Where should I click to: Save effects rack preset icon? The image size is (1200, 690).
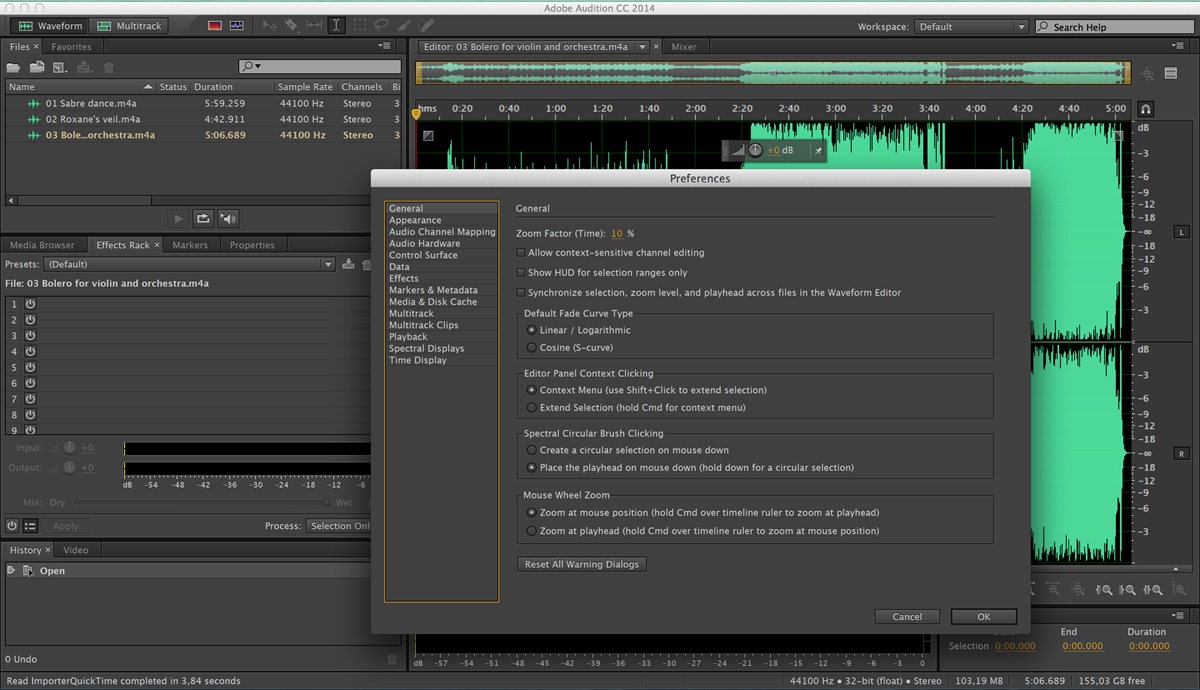pyautogui.click(x=348, y=264)
